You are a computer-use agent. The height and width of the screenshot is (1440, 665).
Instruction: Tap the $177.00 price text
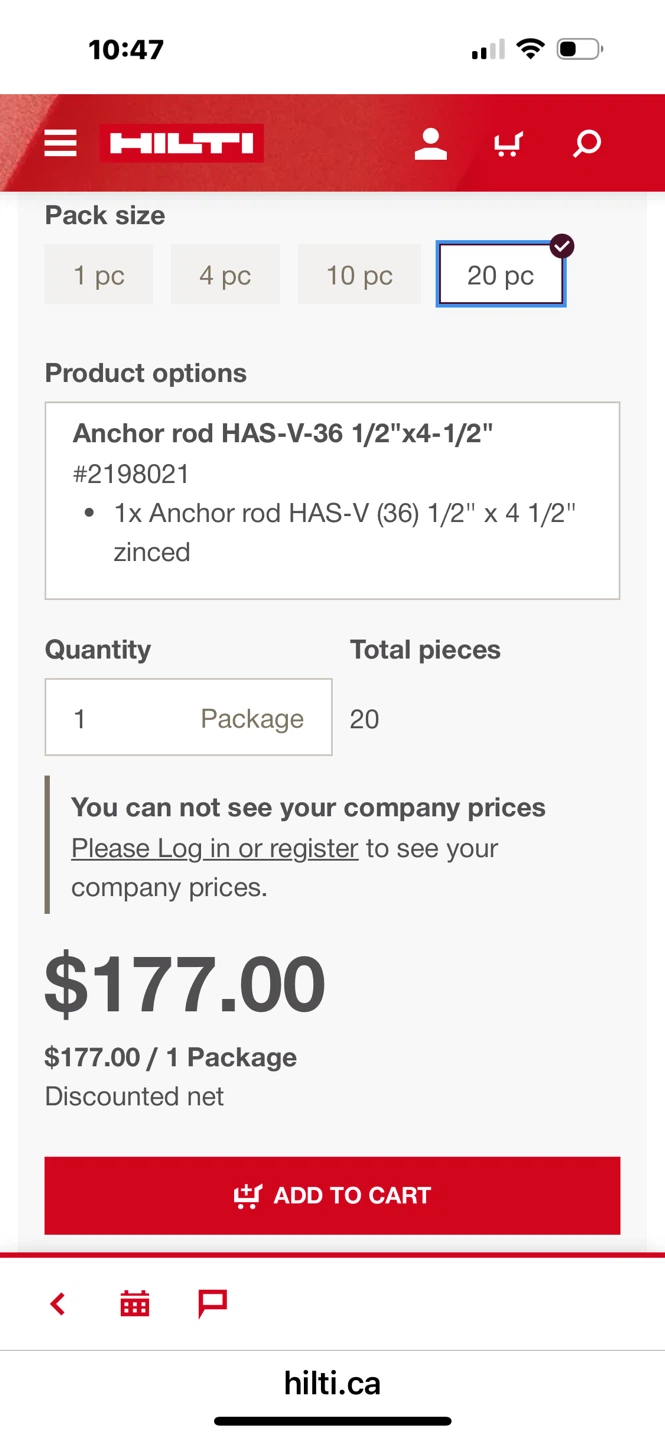(185, 985)
